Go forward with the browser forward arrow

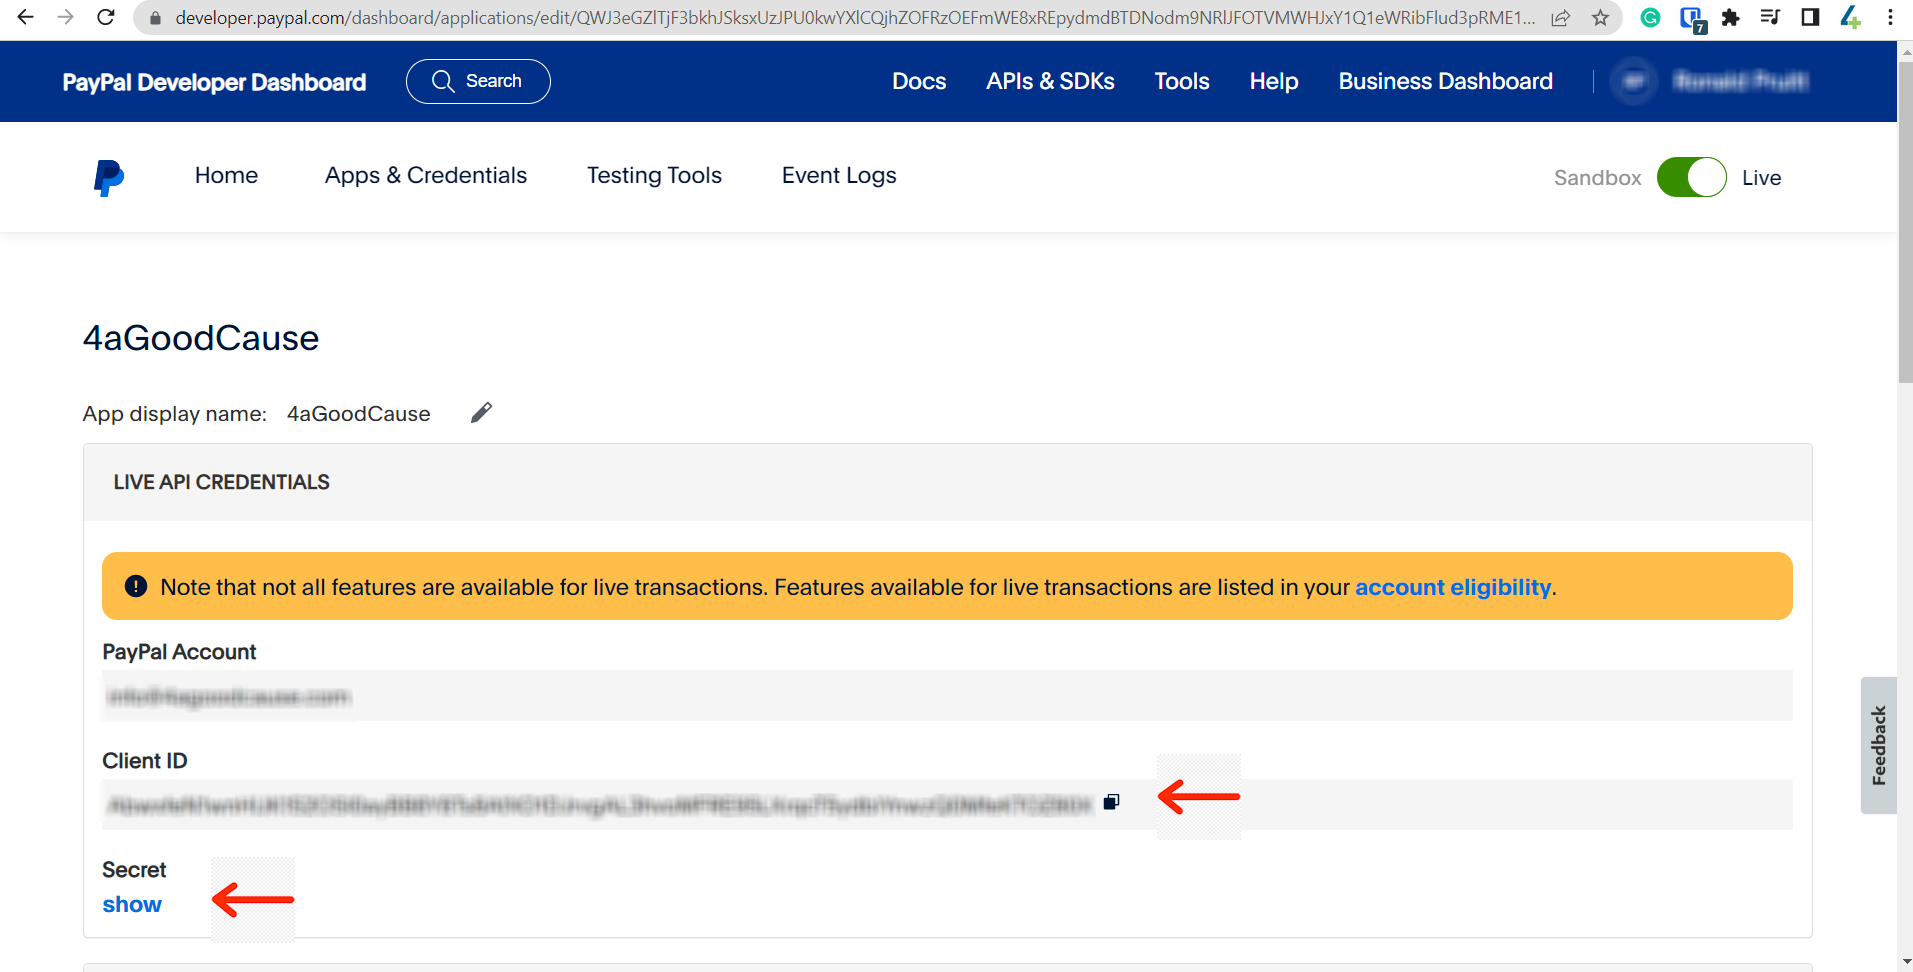tap(66, 17)
